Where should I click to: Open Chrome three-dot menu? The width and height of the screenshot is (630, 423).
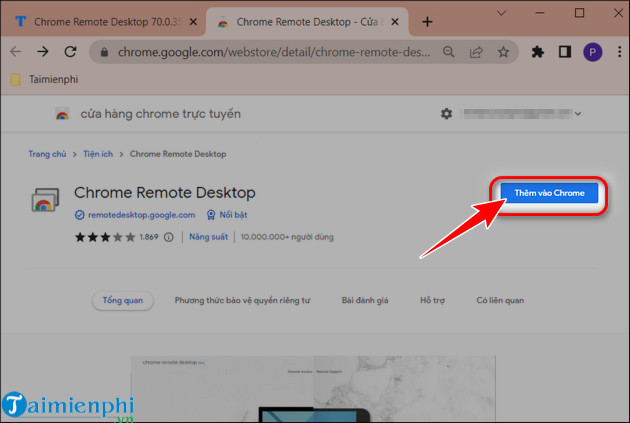click(620, 52)
